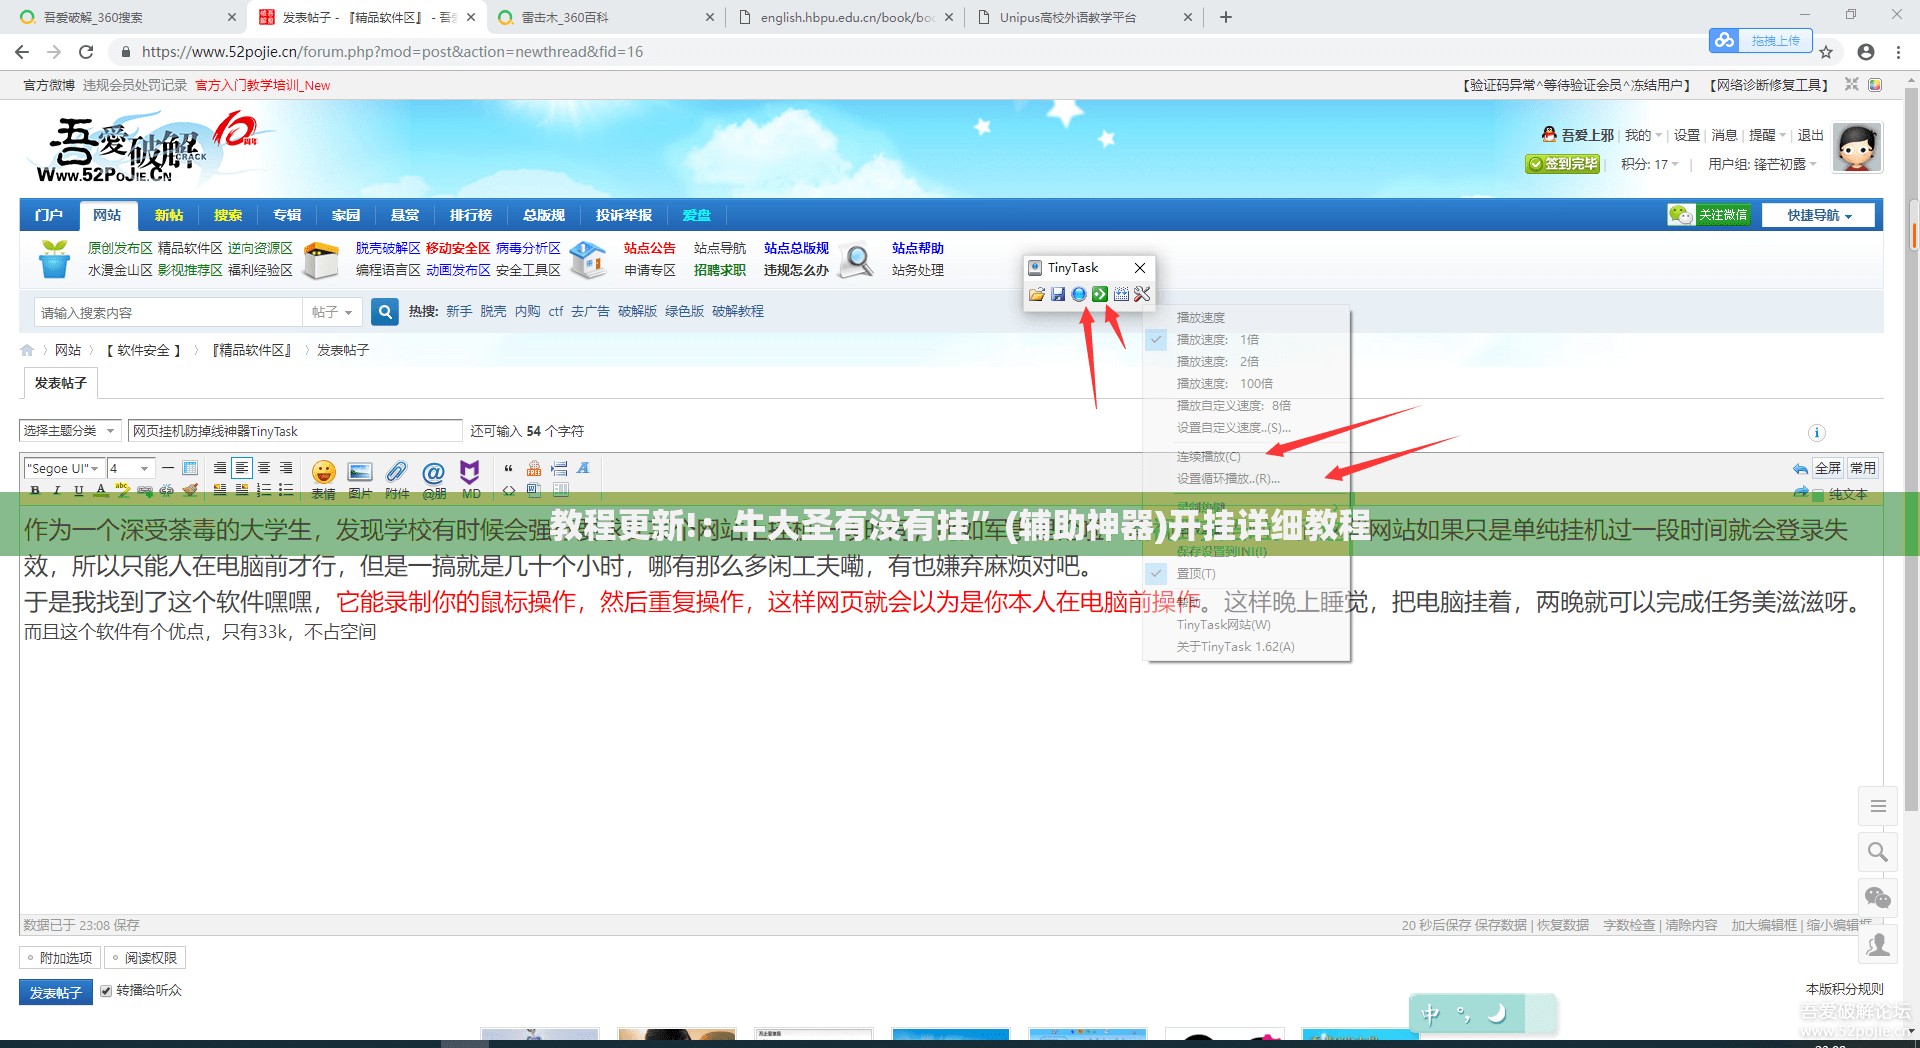The height and width of the screenshot is (1048, 1920).
Task: Click the post title input field
Action: (x=295, y=431)
